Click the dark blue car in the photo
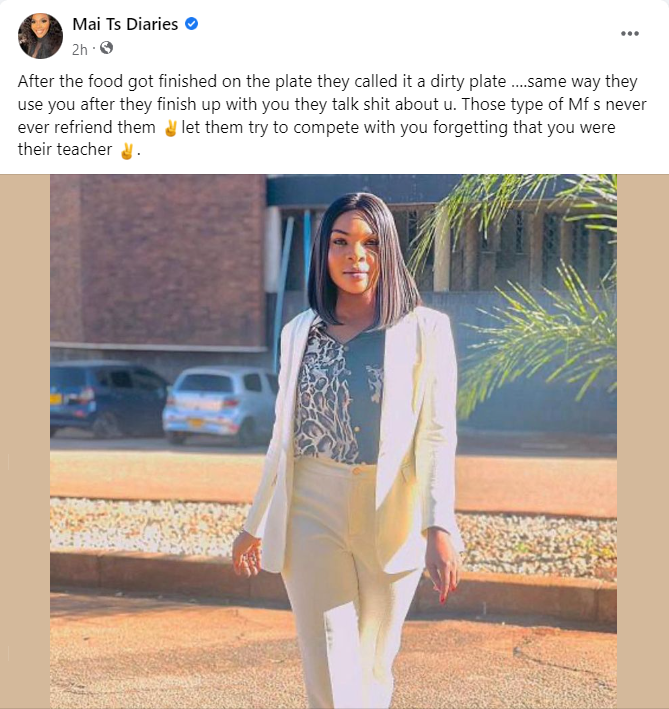The width and height of the screenshot is (669, 709). pyautogui.click(x=108, y=399)
